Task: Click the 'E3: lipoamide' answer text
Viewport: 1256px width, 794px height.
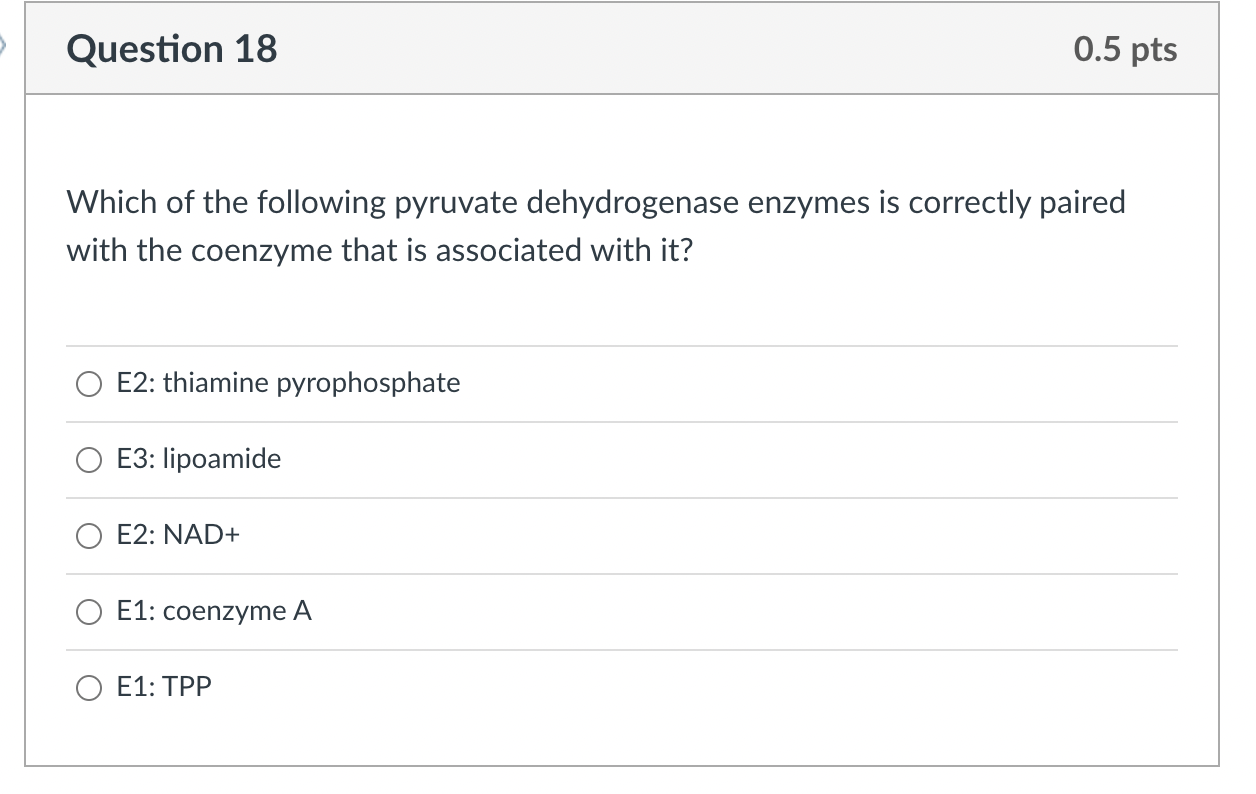Action: [199, 459]
